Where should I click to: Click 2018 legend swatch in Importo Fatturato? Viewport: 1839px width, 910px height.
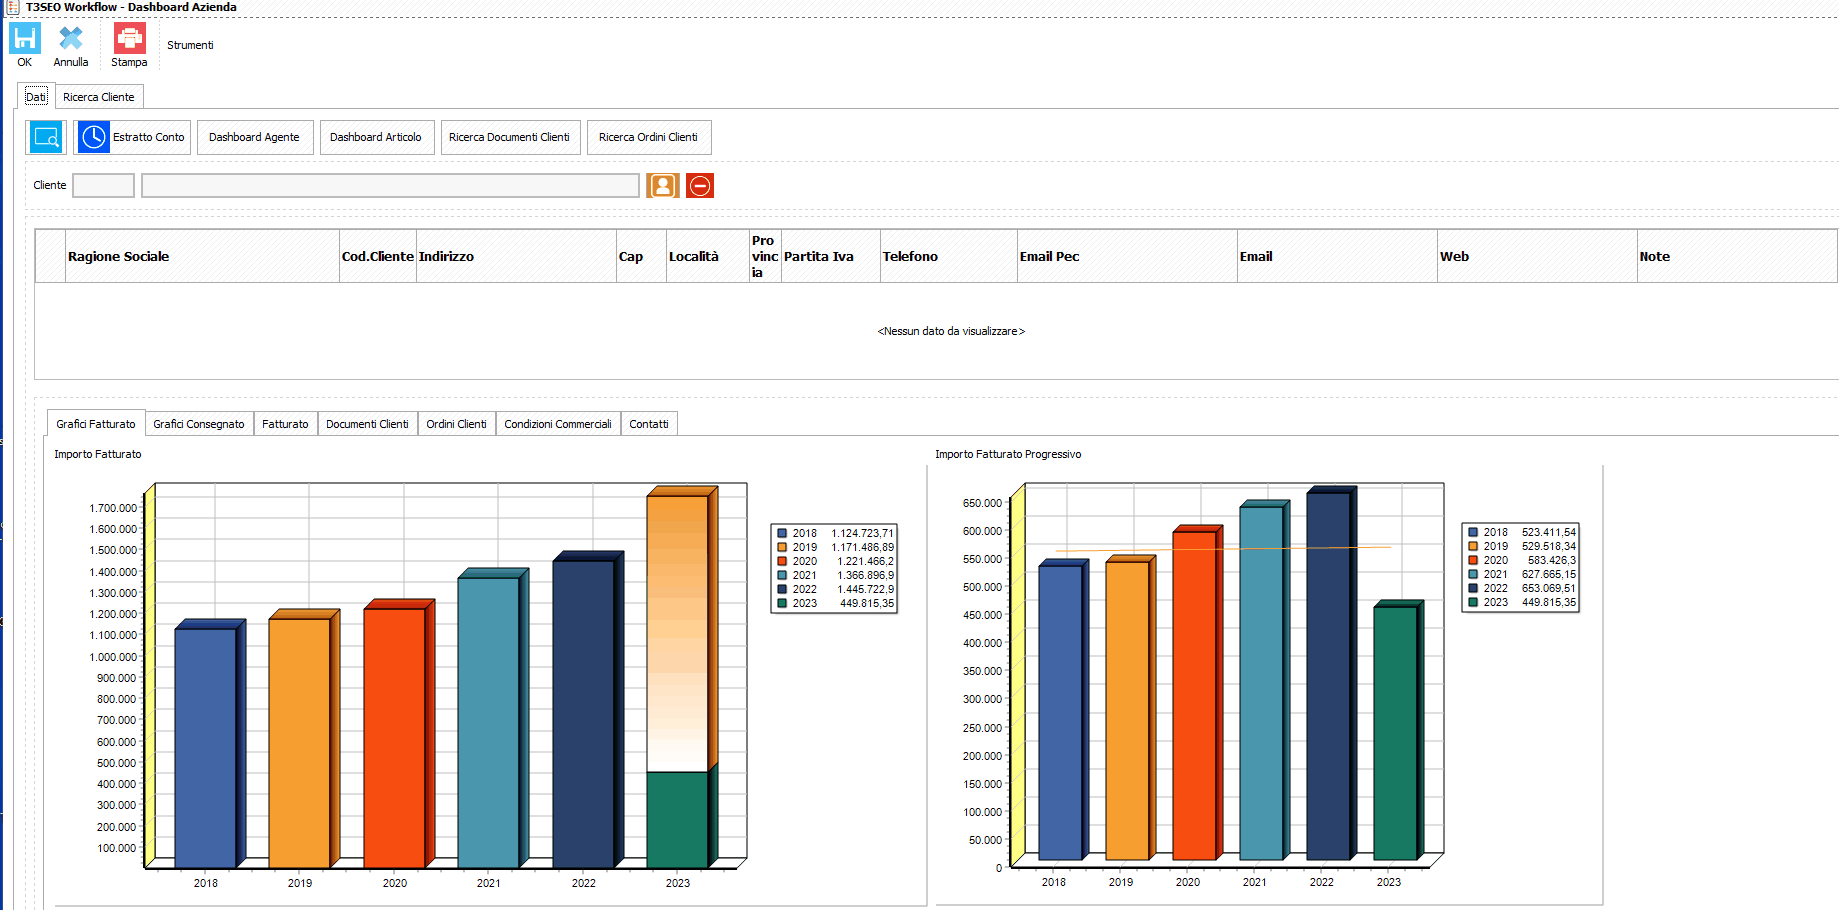pos(782,533)
